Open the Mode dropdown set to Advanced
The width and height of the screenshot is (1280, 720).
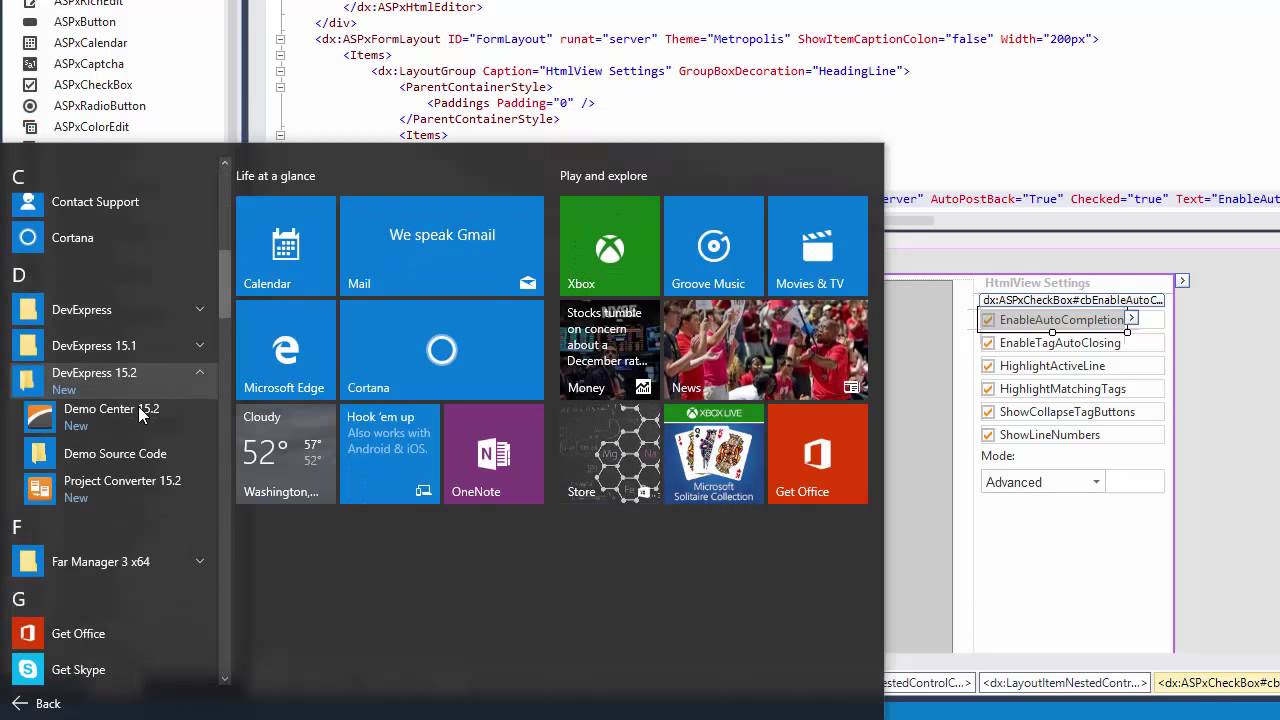(x=1043, y=482)
